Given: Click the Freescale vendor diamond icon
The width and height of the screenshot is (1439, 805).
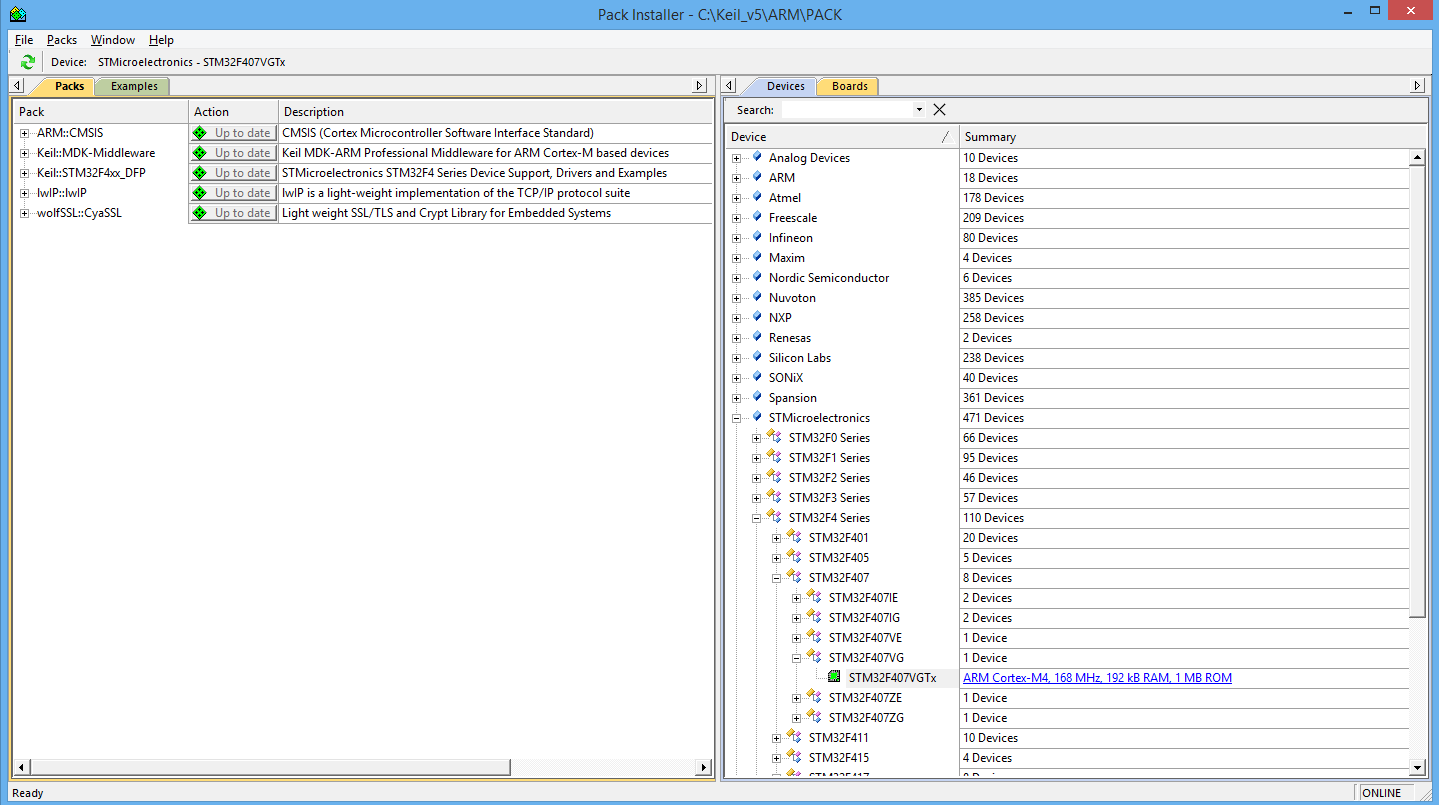Looking at the screenshot, I should (757, 217).
